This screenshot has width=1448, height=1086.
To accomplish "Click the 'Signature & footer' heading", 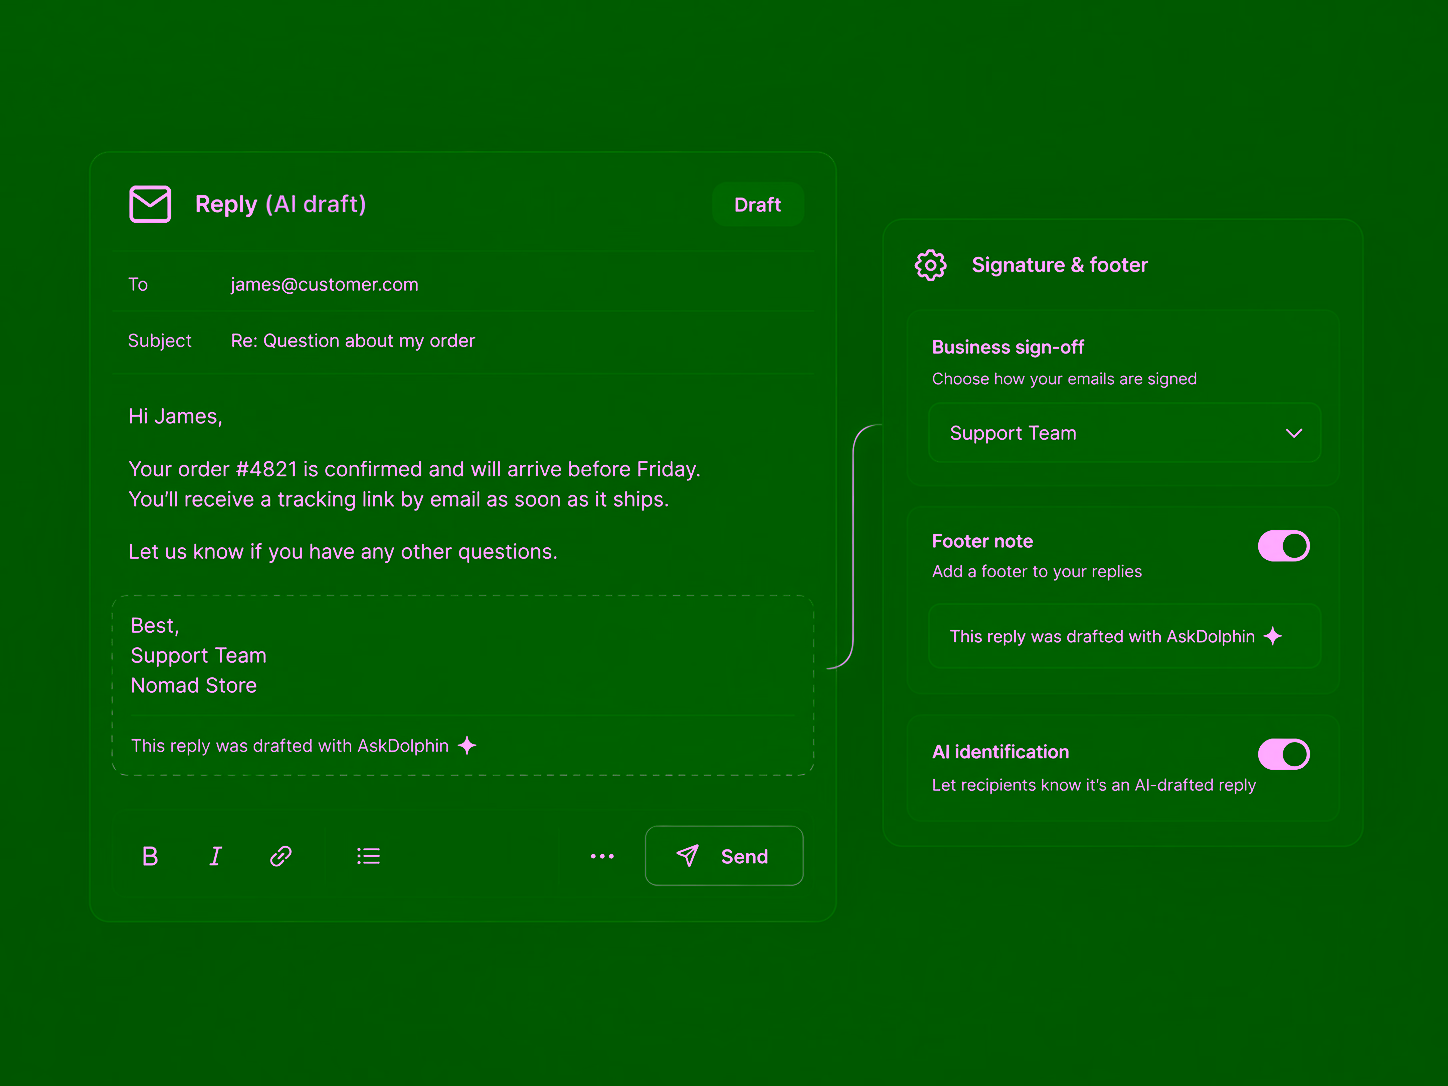I will pos(1060,265).
